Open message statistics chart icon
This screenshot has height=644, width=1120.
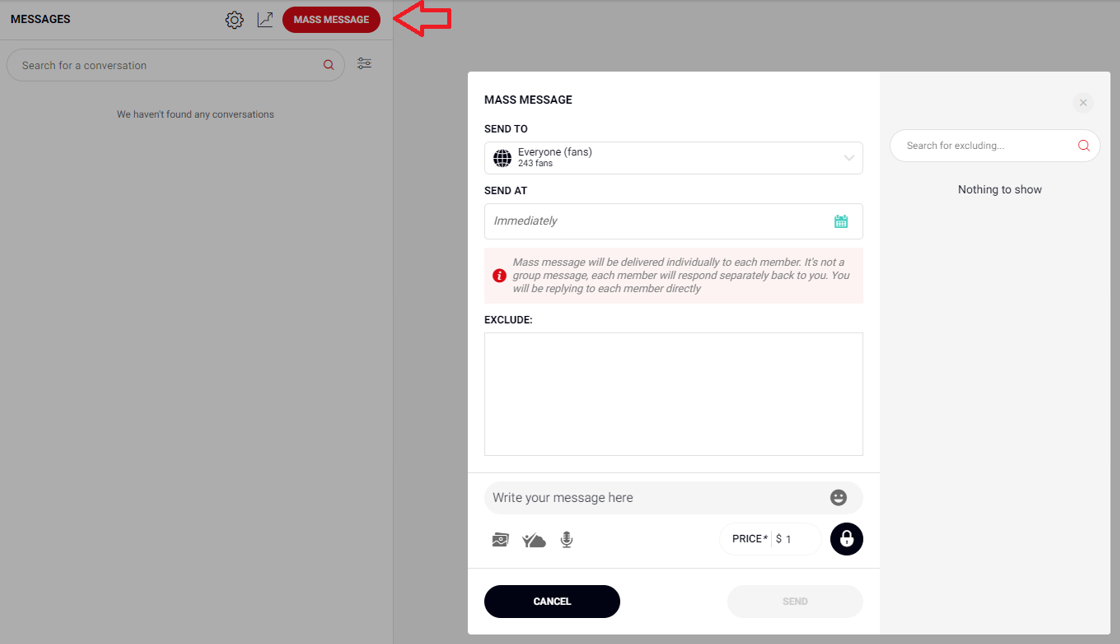click(265, 19)
